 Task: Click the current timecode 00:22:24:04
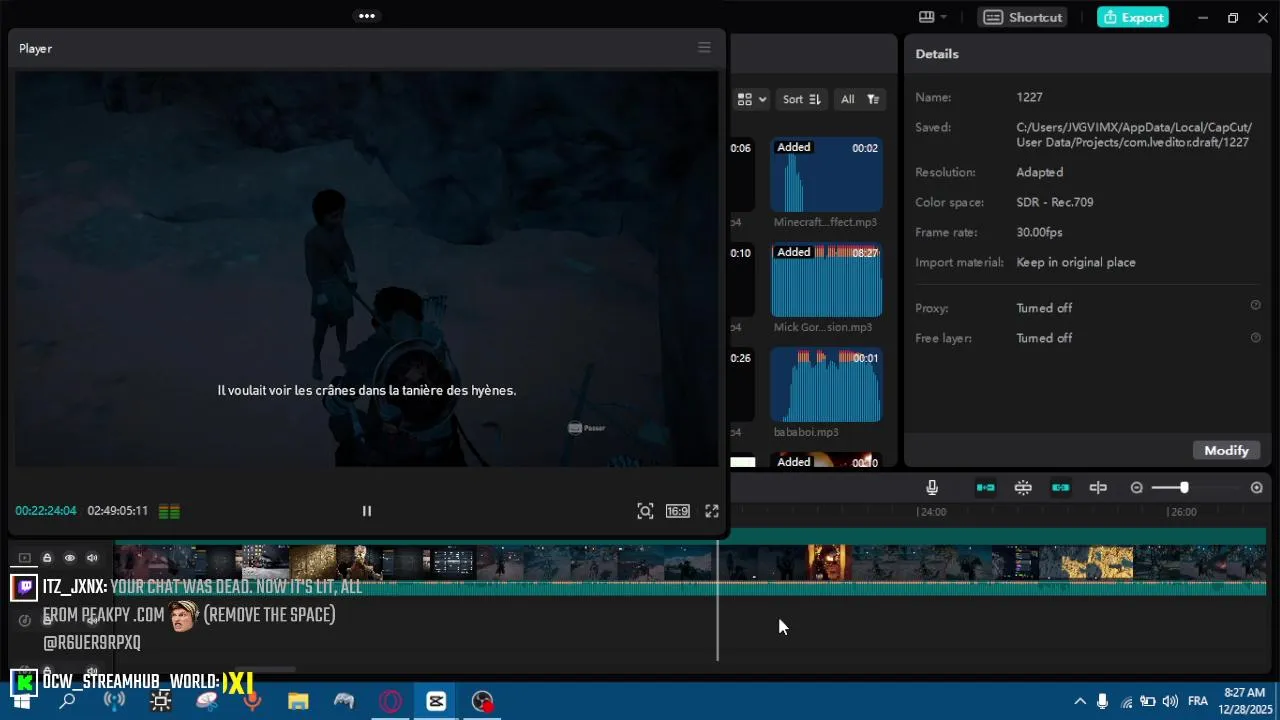pyautogui.click(x=45, y=511)
